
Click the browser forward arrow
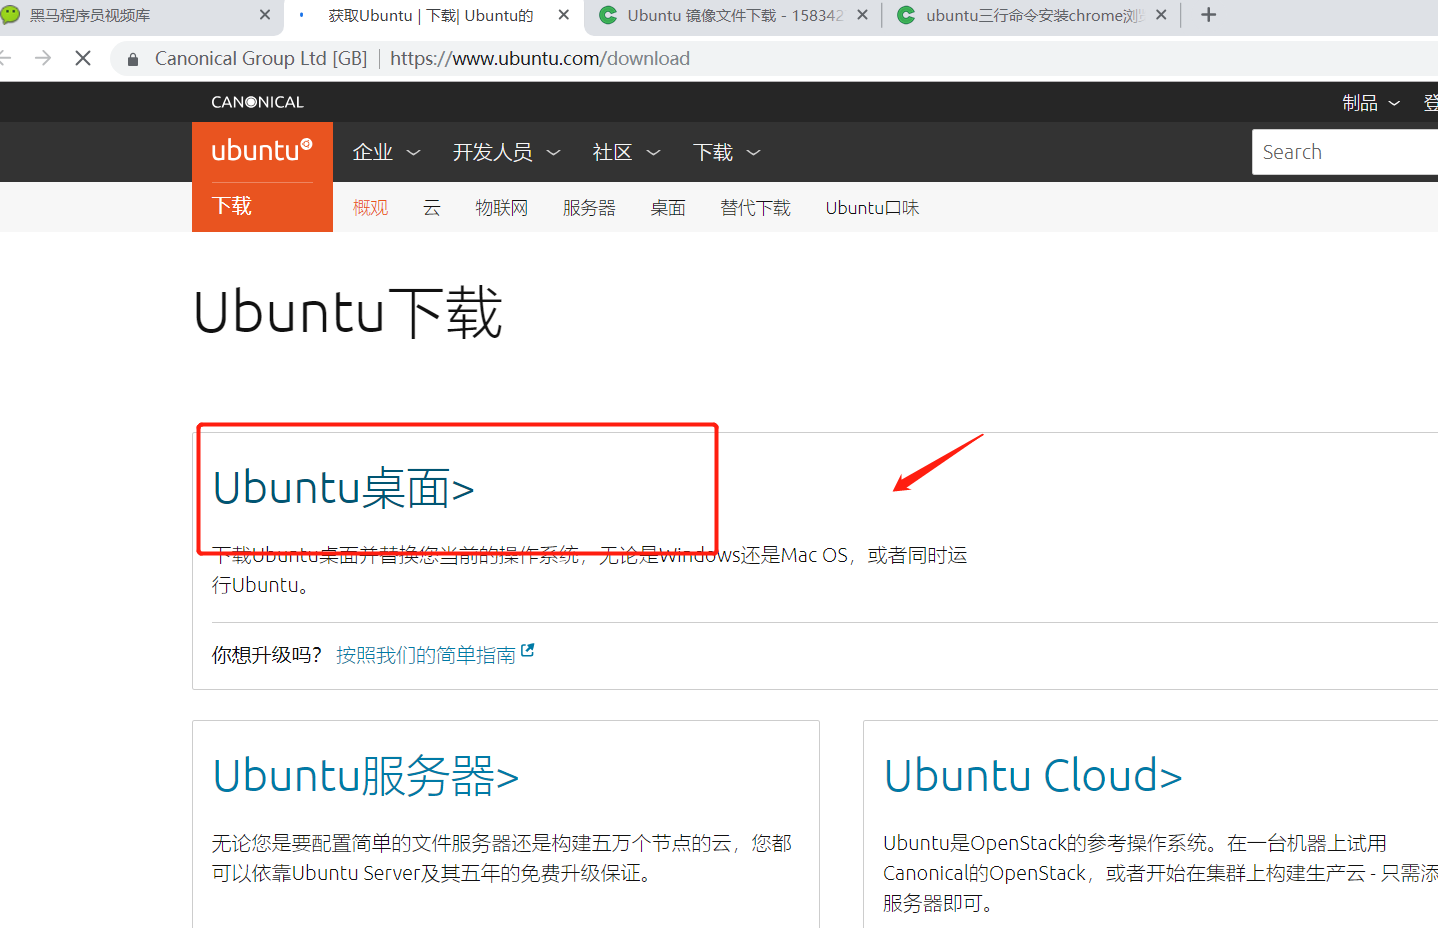click(43, 58)
